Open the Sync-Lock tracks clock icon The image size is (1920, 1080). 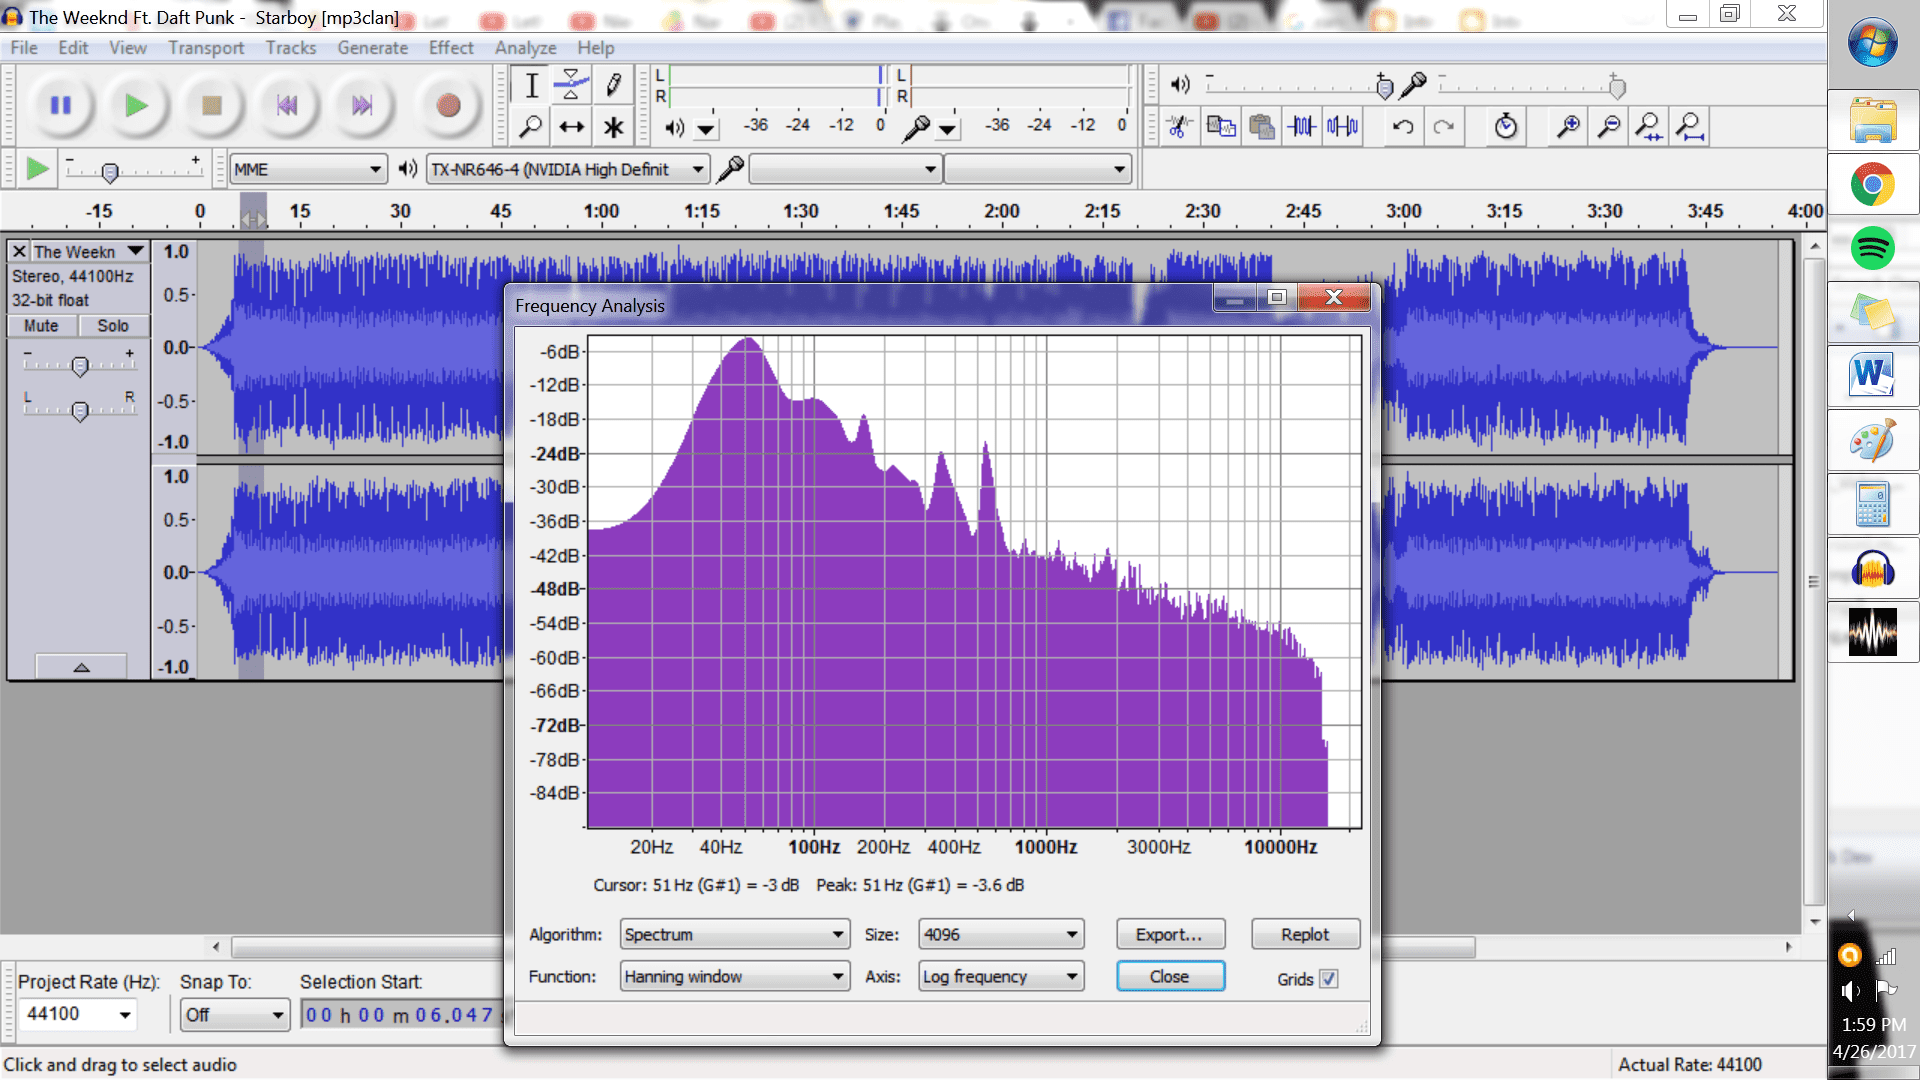tap(1506, 127)
